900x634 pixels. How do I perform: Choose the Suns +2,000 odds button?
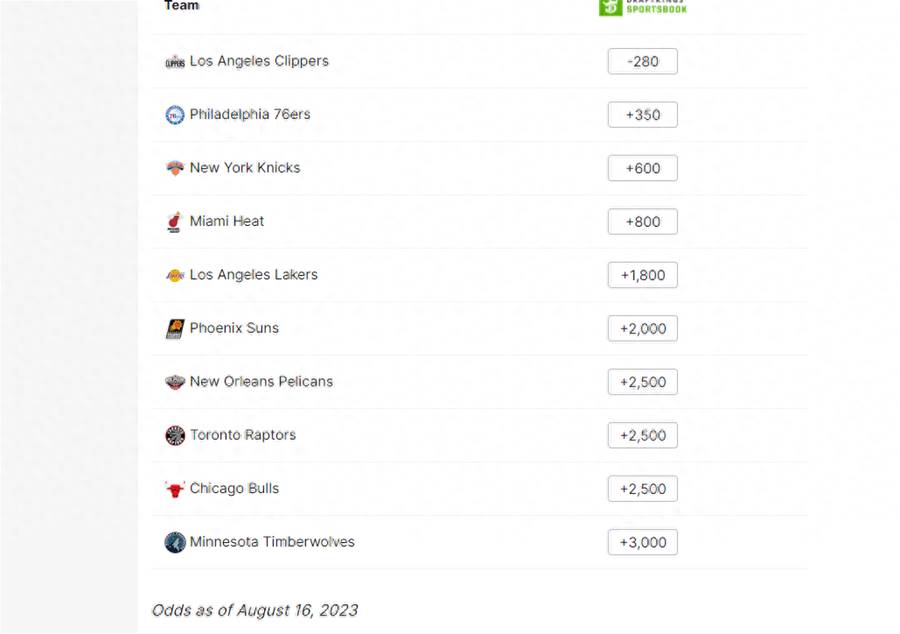[643, 328]
